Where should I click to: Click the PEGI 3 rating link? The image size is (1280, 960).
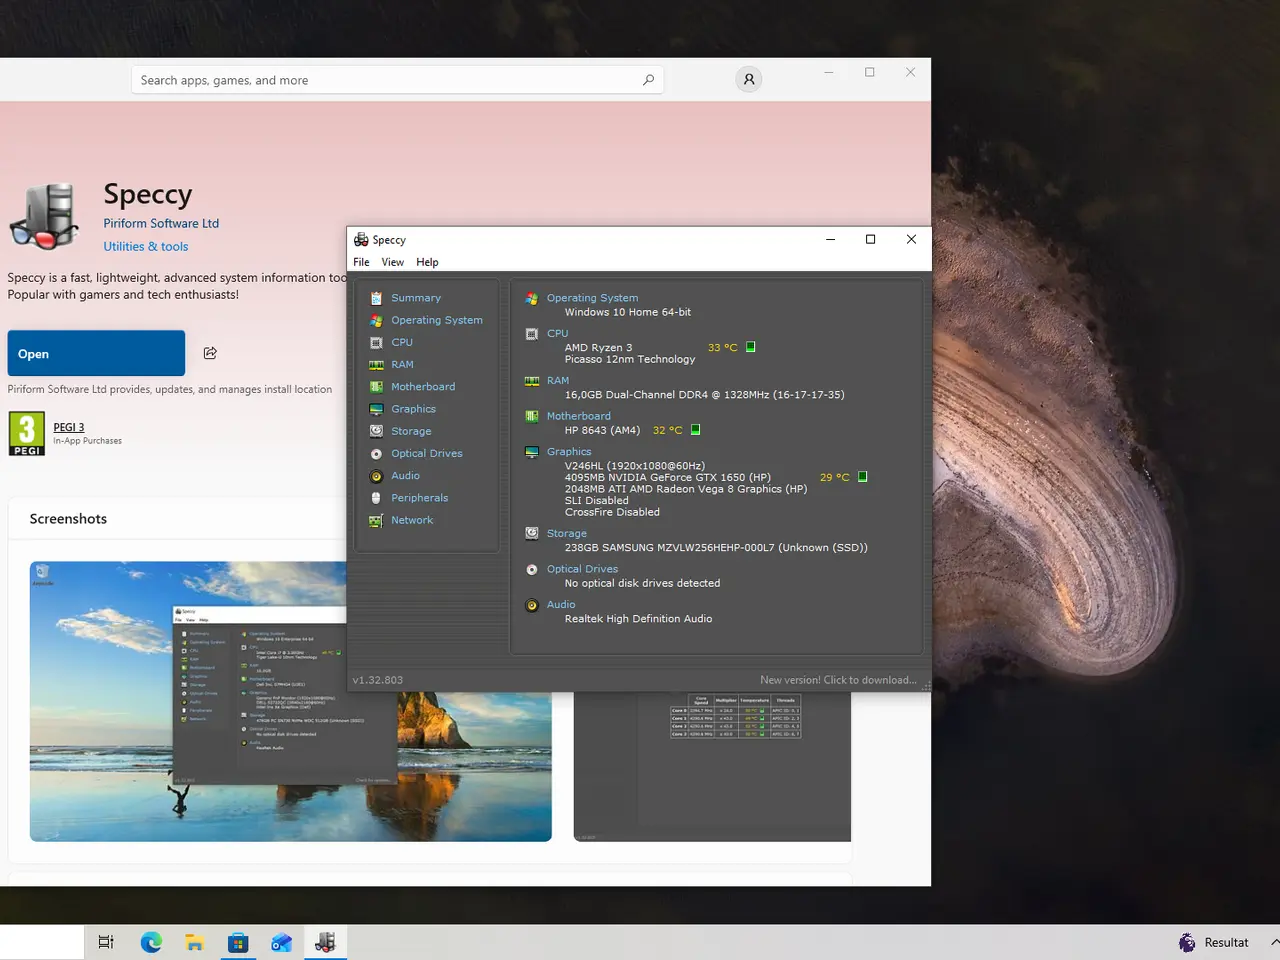[x=69, y=427]
